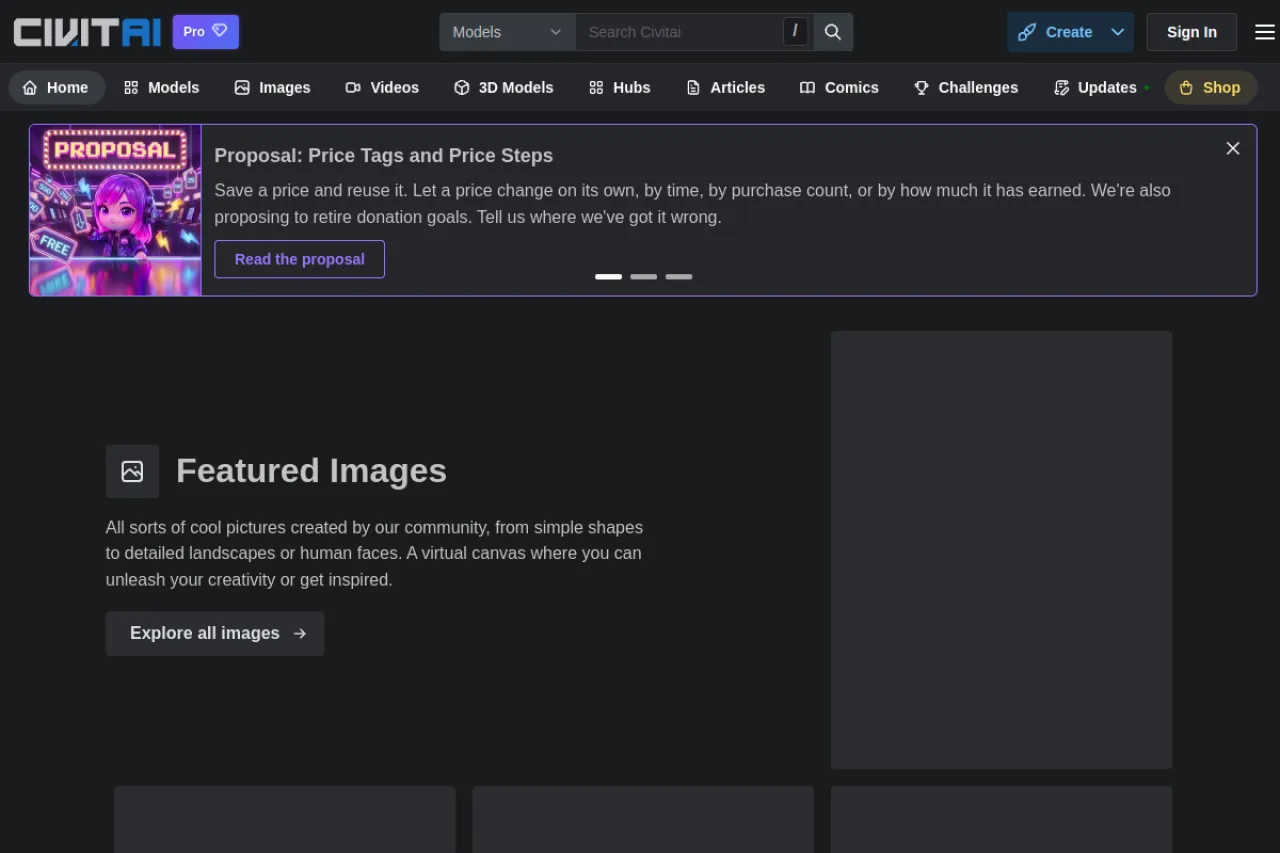
Task: Focus the Search Civitai input field
Action: [679, 32]
